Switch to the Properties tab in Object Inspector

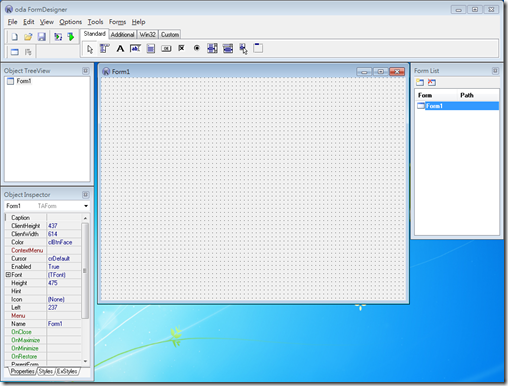pos(22,371)
